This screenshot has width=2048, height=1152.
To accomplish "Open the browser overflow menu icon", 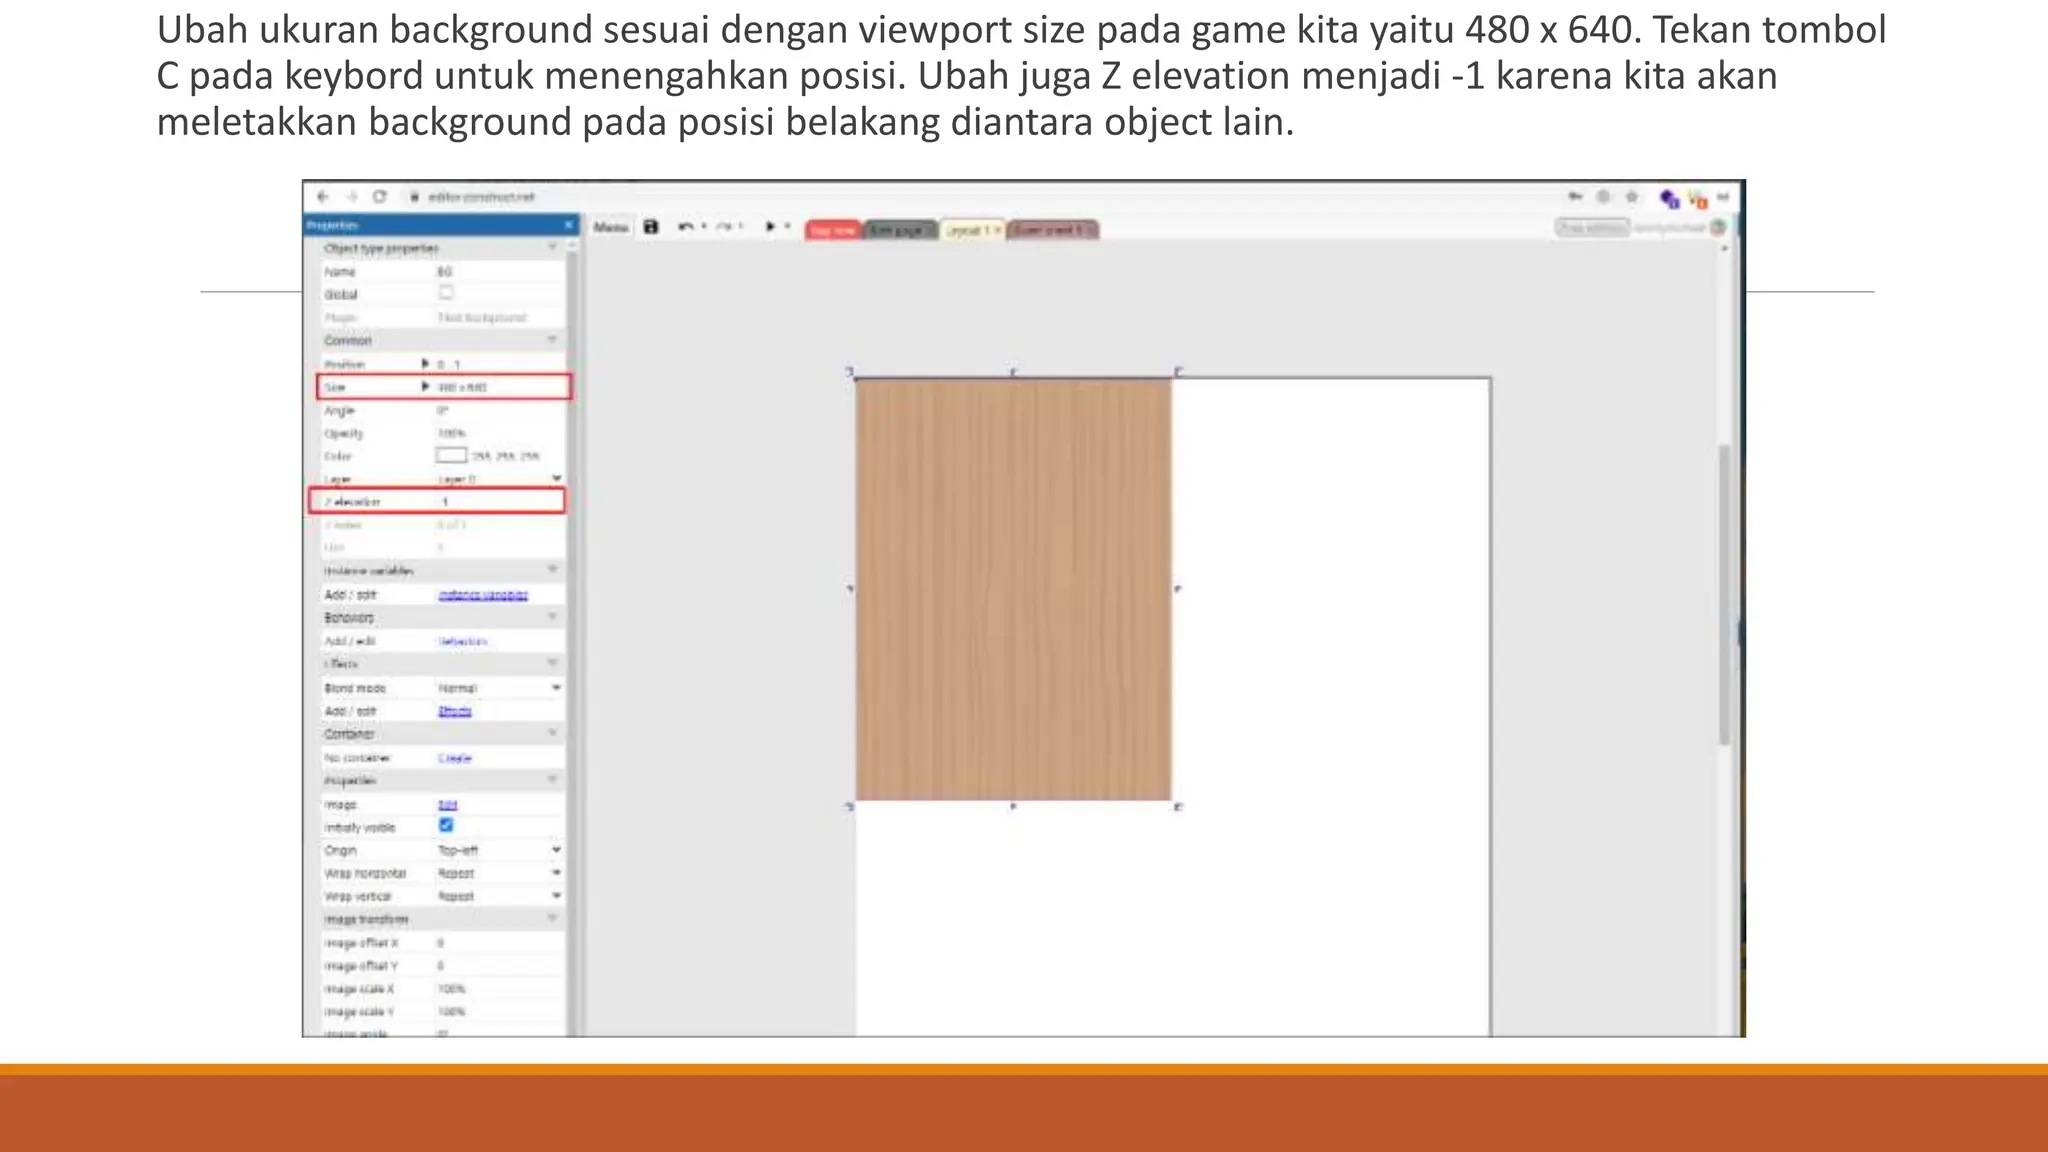I will coord(1724,197).
